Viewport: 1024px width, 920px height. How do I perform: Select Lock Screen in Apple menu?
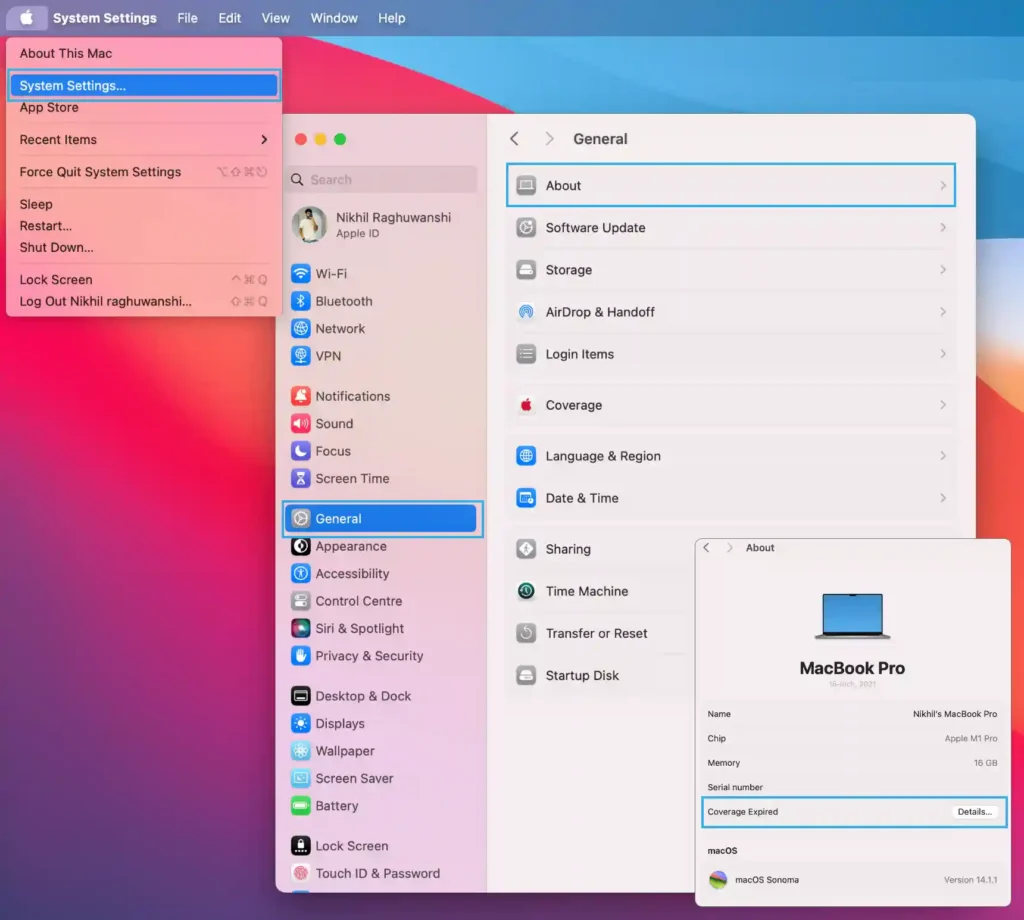[144, 279]
